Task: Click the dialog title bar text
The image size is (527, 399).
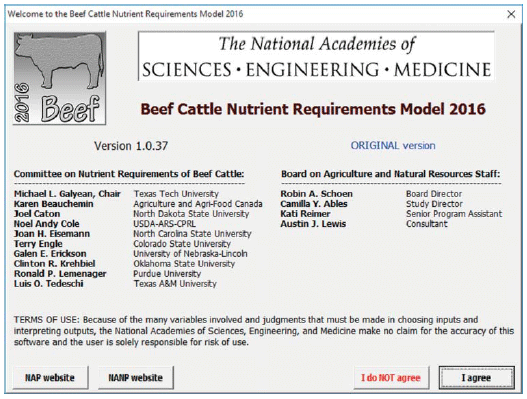Action: pos(125,14)
